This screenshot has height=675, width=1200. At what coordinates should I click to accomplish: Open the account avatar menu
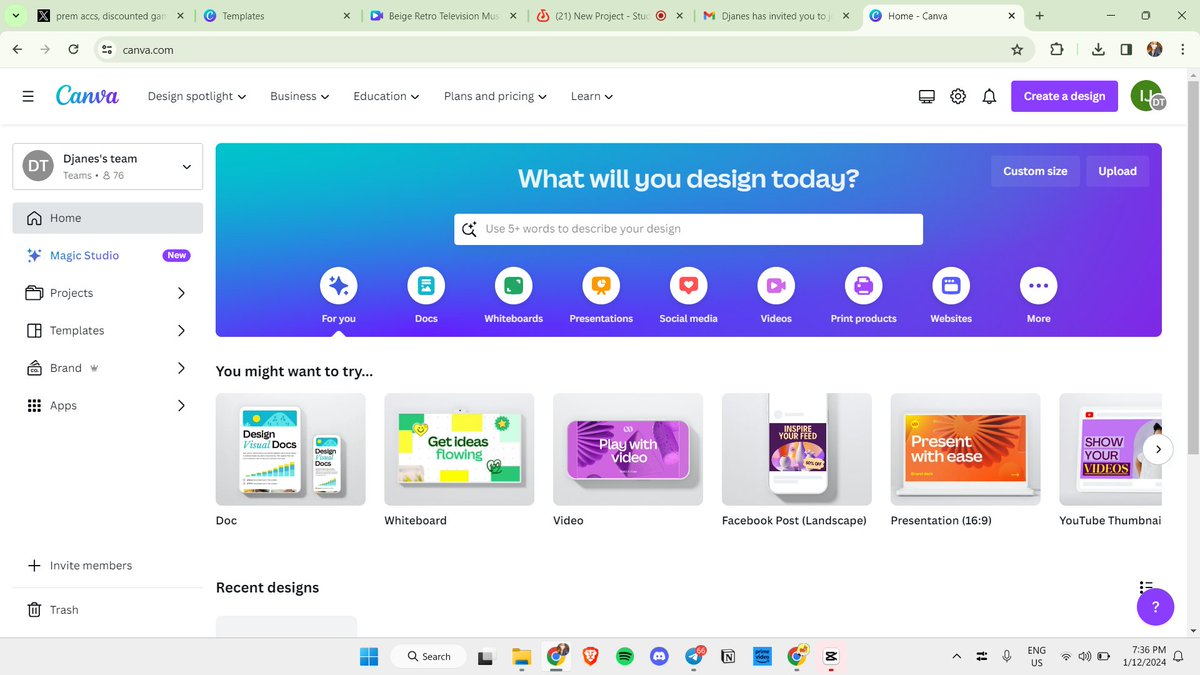pyautogui.click(x=1147, y=96)
